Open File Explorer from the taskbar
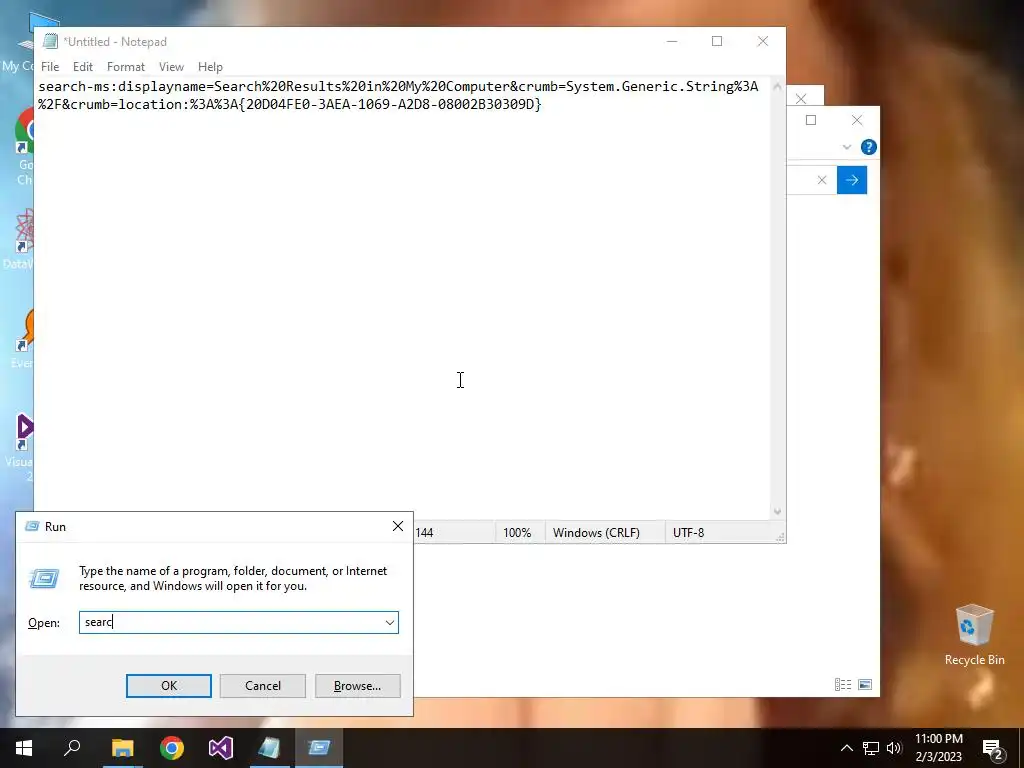The height and width of the screenshot is (768, 1024). (x=122, y=748)
